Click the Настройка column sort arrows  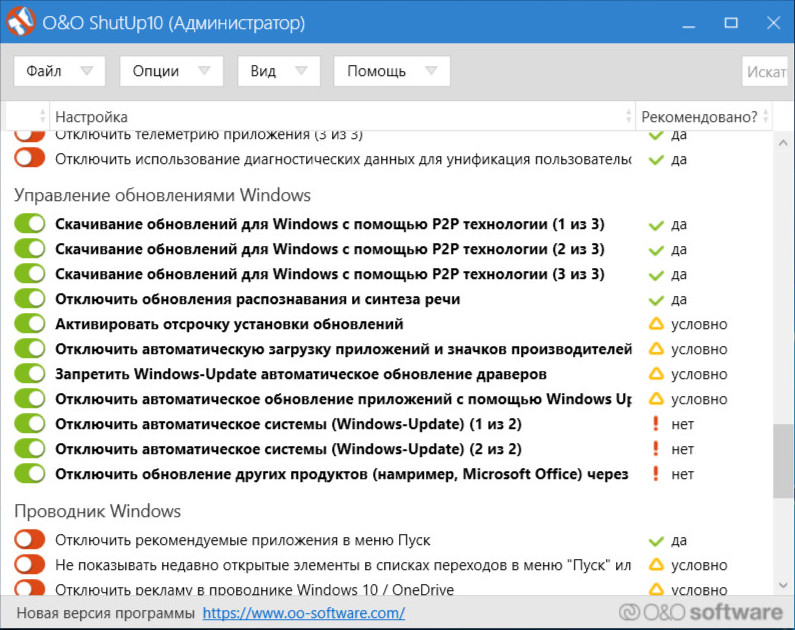coord(628,116)
